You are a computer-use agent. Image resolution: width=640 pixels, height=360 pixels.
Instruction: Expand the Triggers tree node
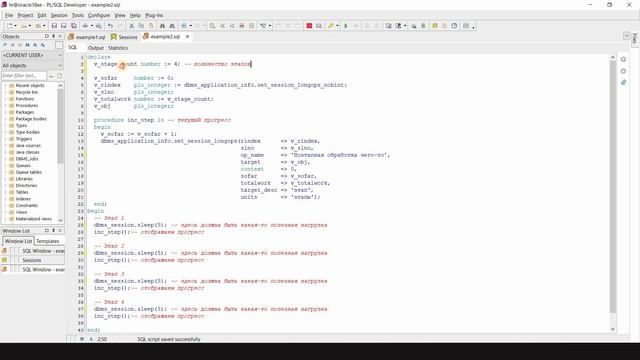click(x=6, y=139)
